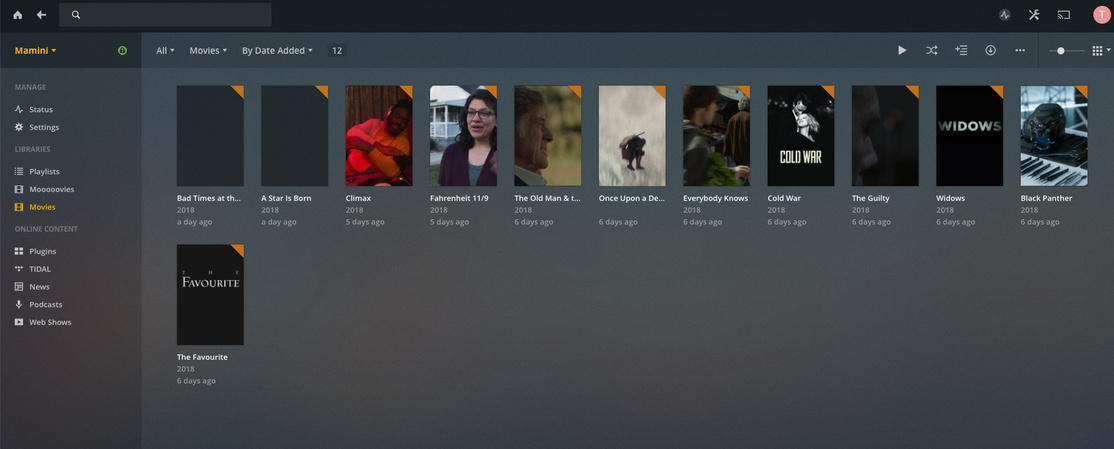Click the back arrow icon
Viewport: 1114px width, 449px height.
[41, 15]
